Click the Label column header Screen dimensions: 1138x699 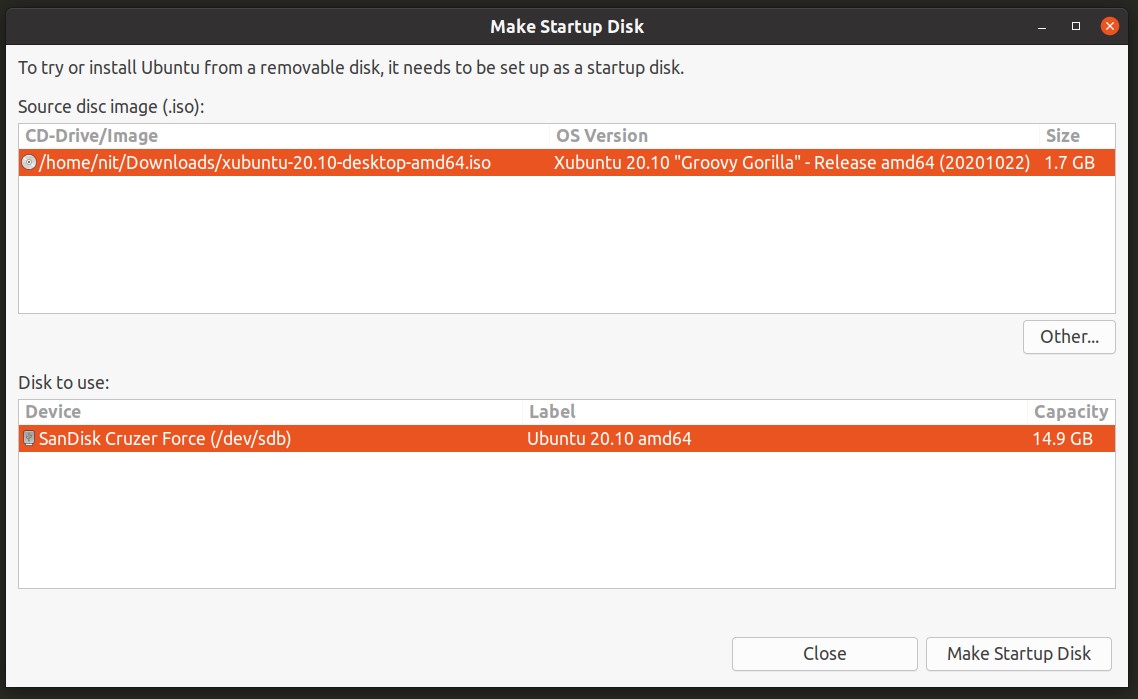[552, 412]
